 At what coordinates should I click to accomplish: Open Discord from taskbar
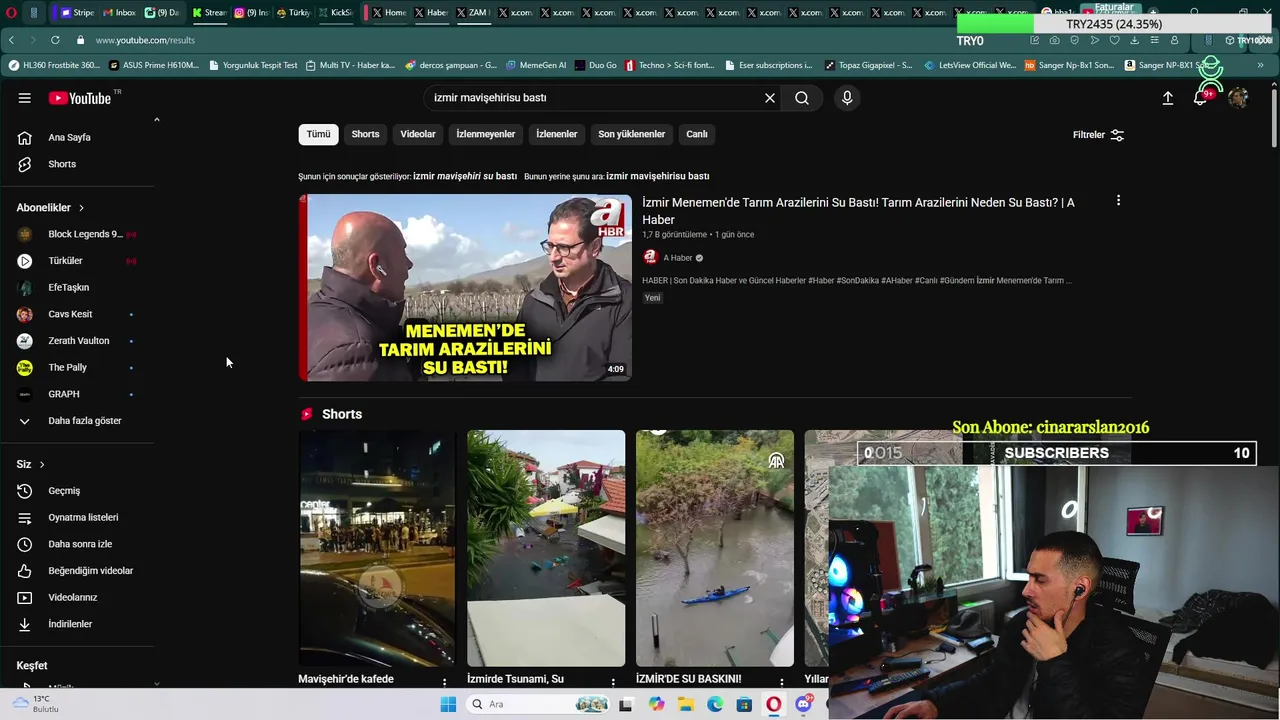coord(803,704)
